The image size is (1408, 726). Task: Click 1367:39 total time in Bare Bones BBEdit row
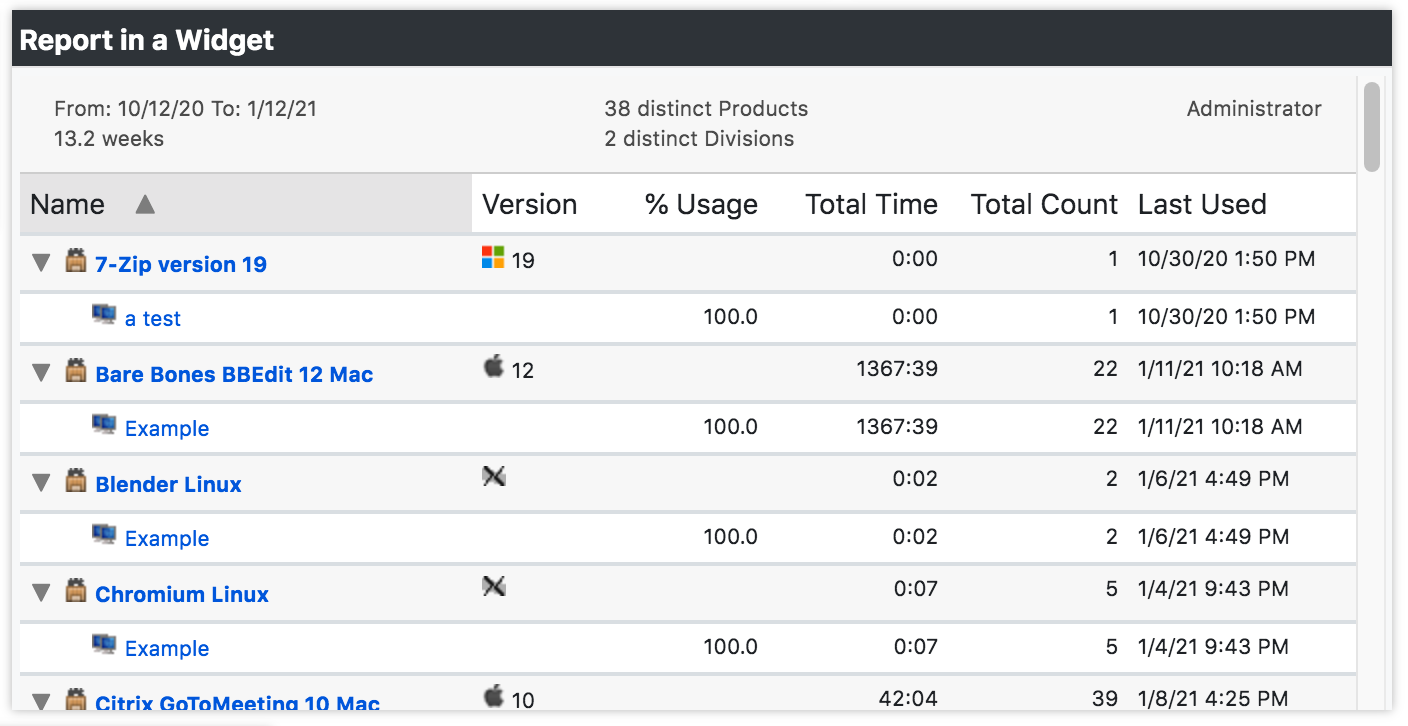[x=897, y=369]
